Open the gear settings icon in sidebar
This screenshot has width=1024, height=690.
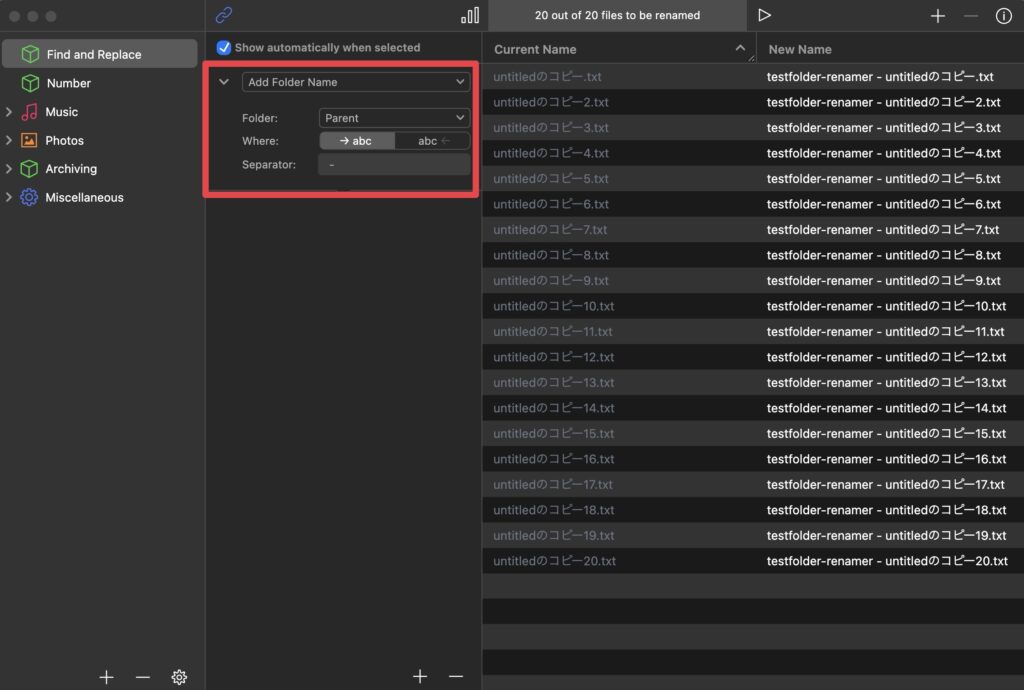179,677
